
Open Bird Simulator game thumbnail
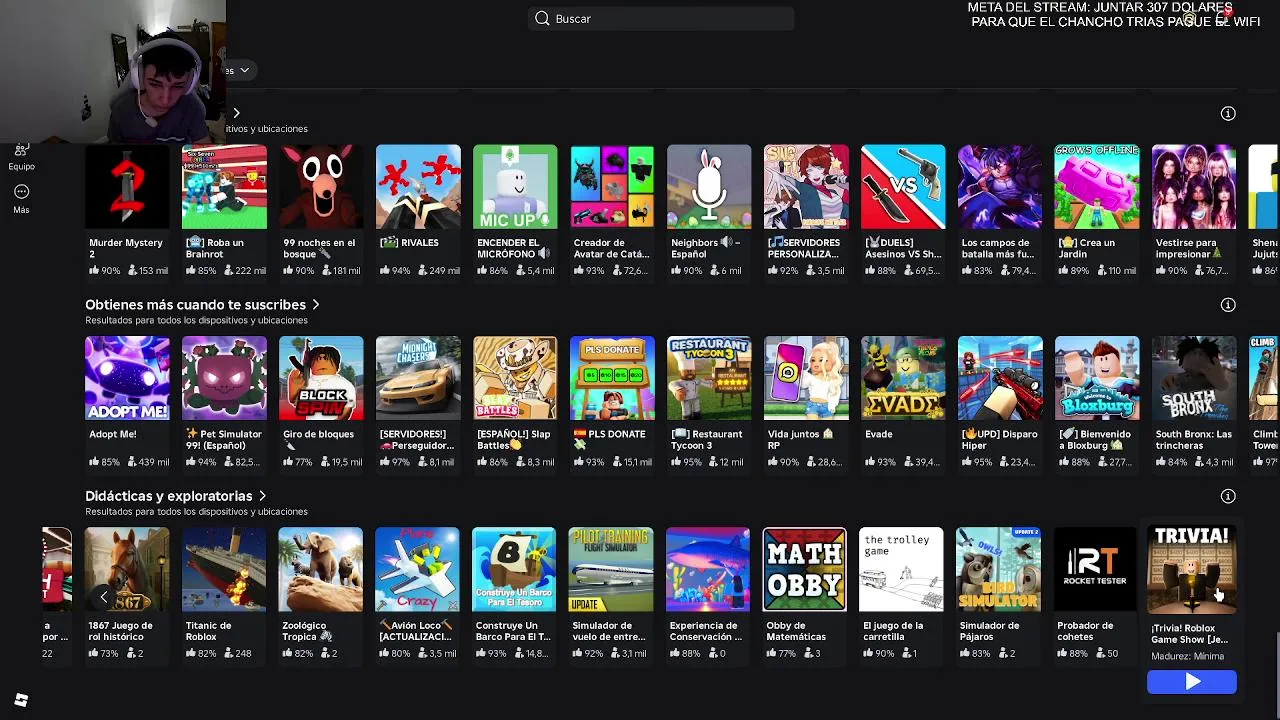click(x=998, y=569)
